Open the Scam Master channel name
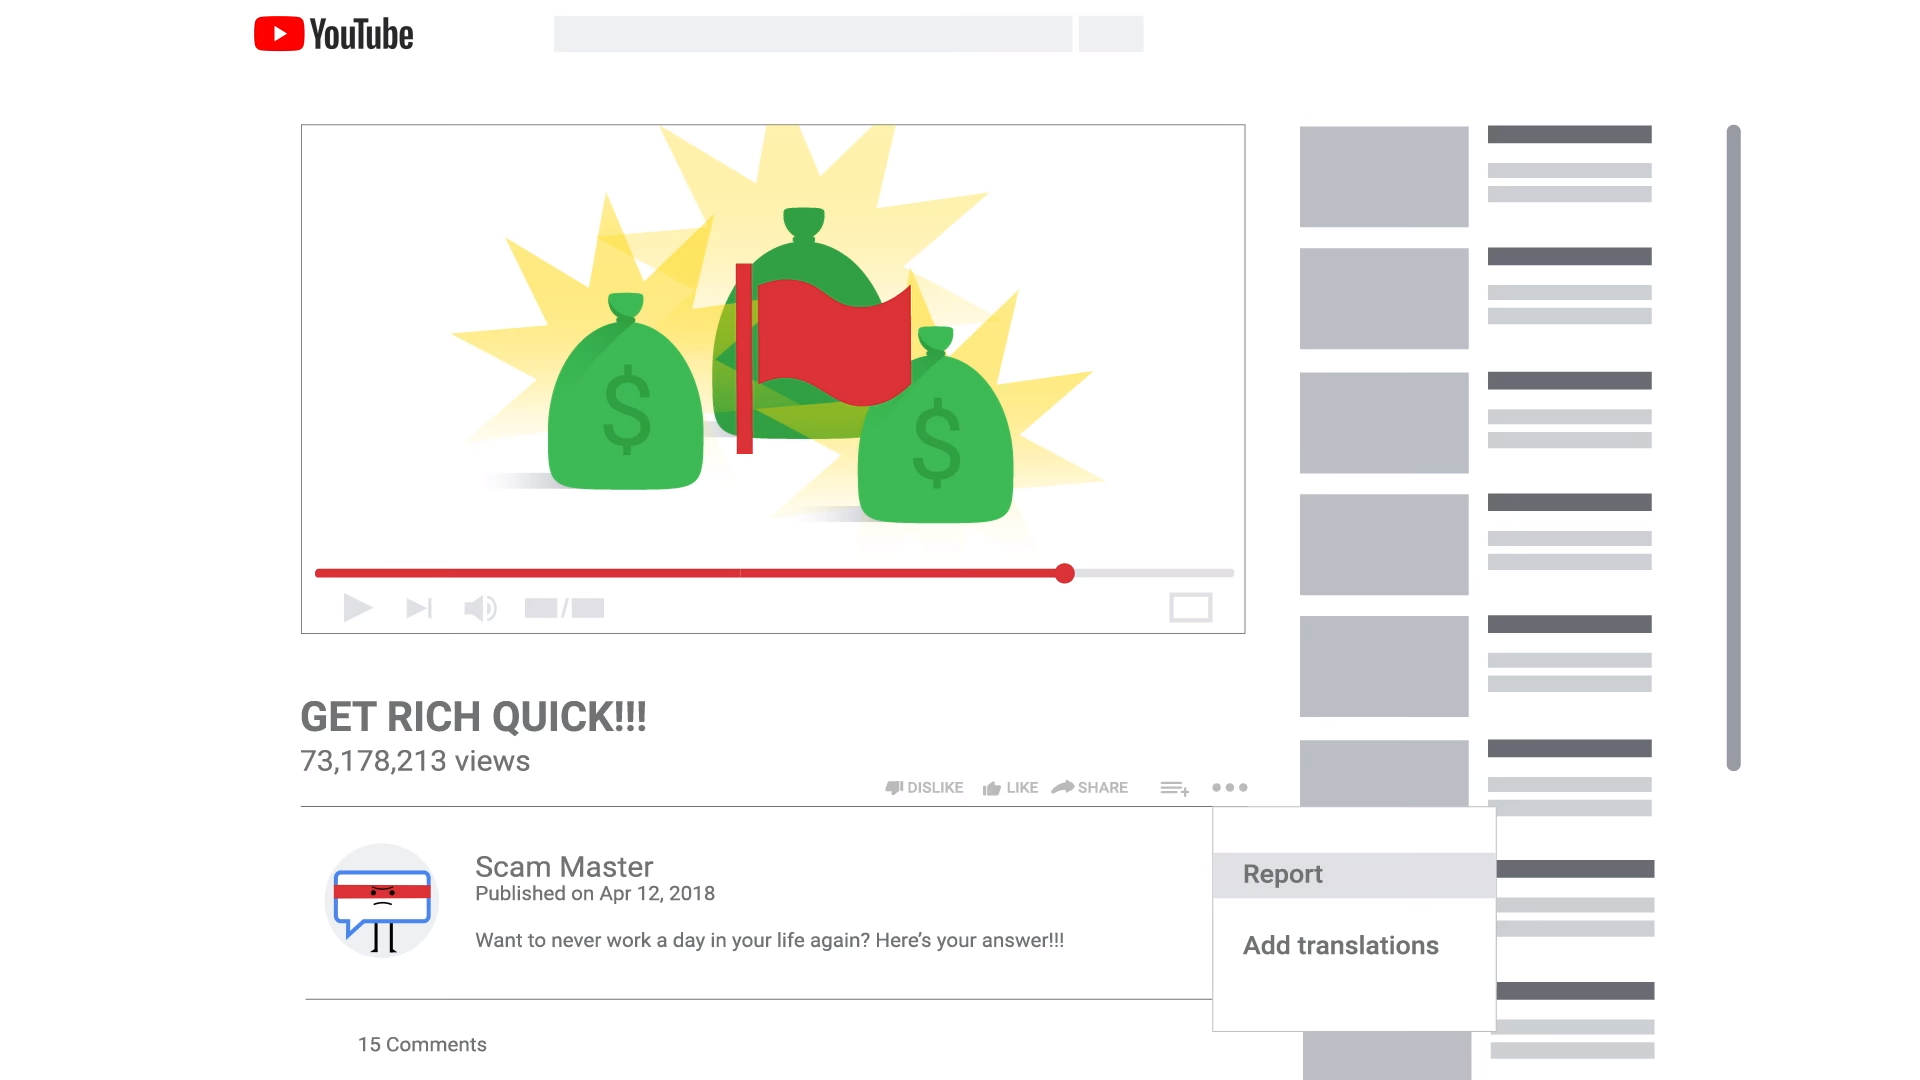 point(564,866)
